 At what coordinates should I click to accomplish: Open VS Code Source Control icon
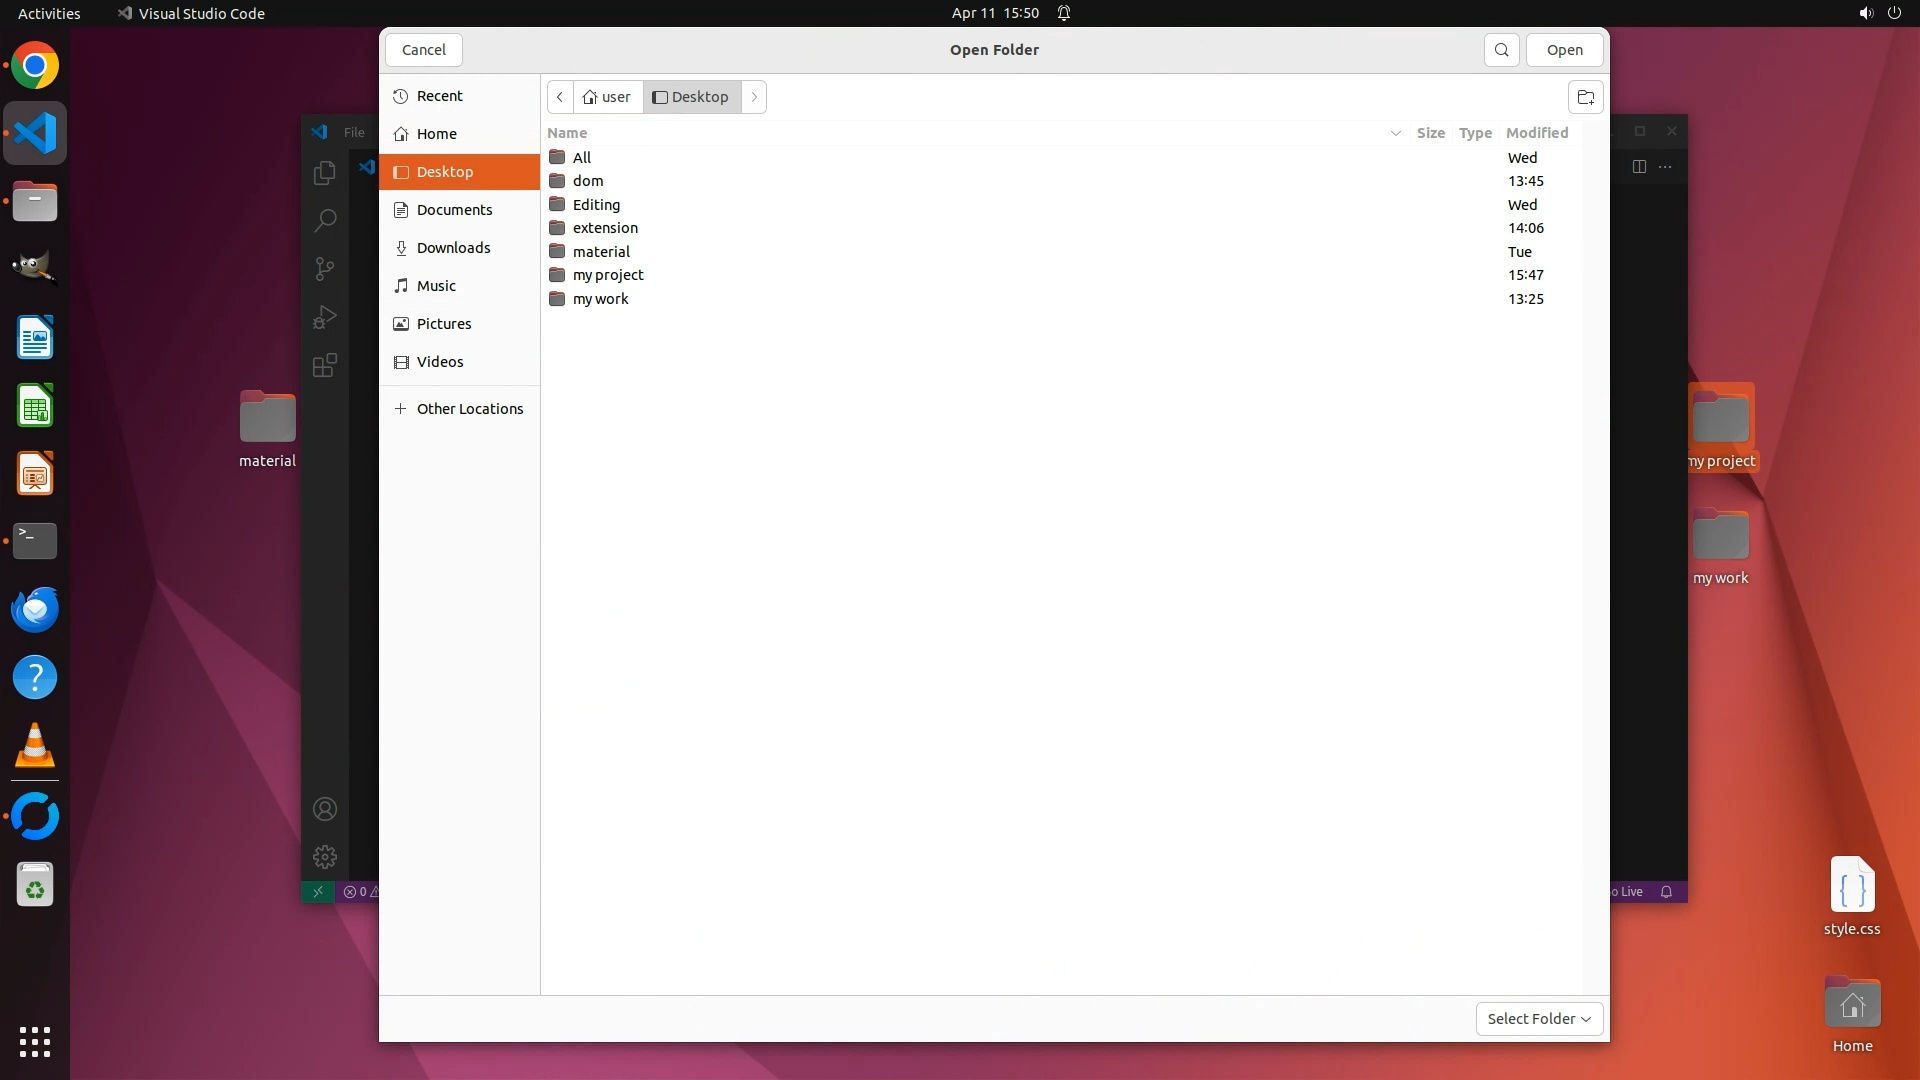[325, 269]
